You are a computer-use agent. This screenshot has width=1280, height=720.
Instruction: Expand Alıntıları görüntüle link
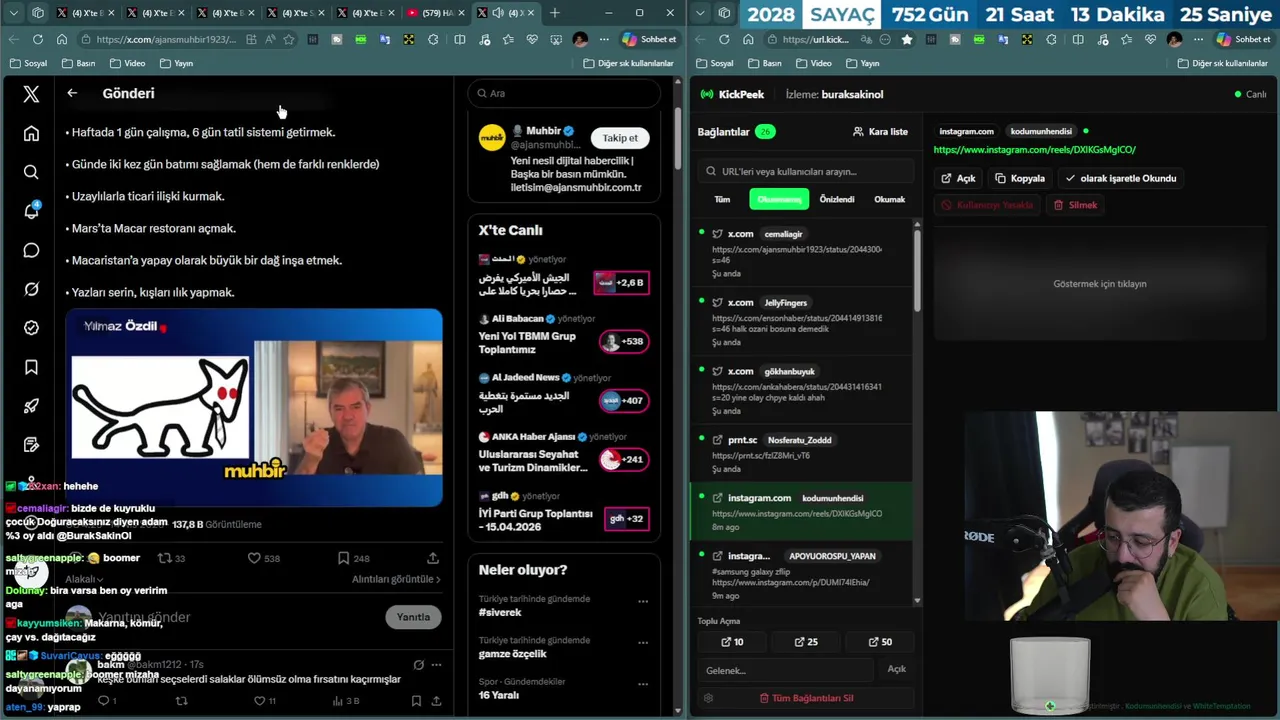(396, 579)
